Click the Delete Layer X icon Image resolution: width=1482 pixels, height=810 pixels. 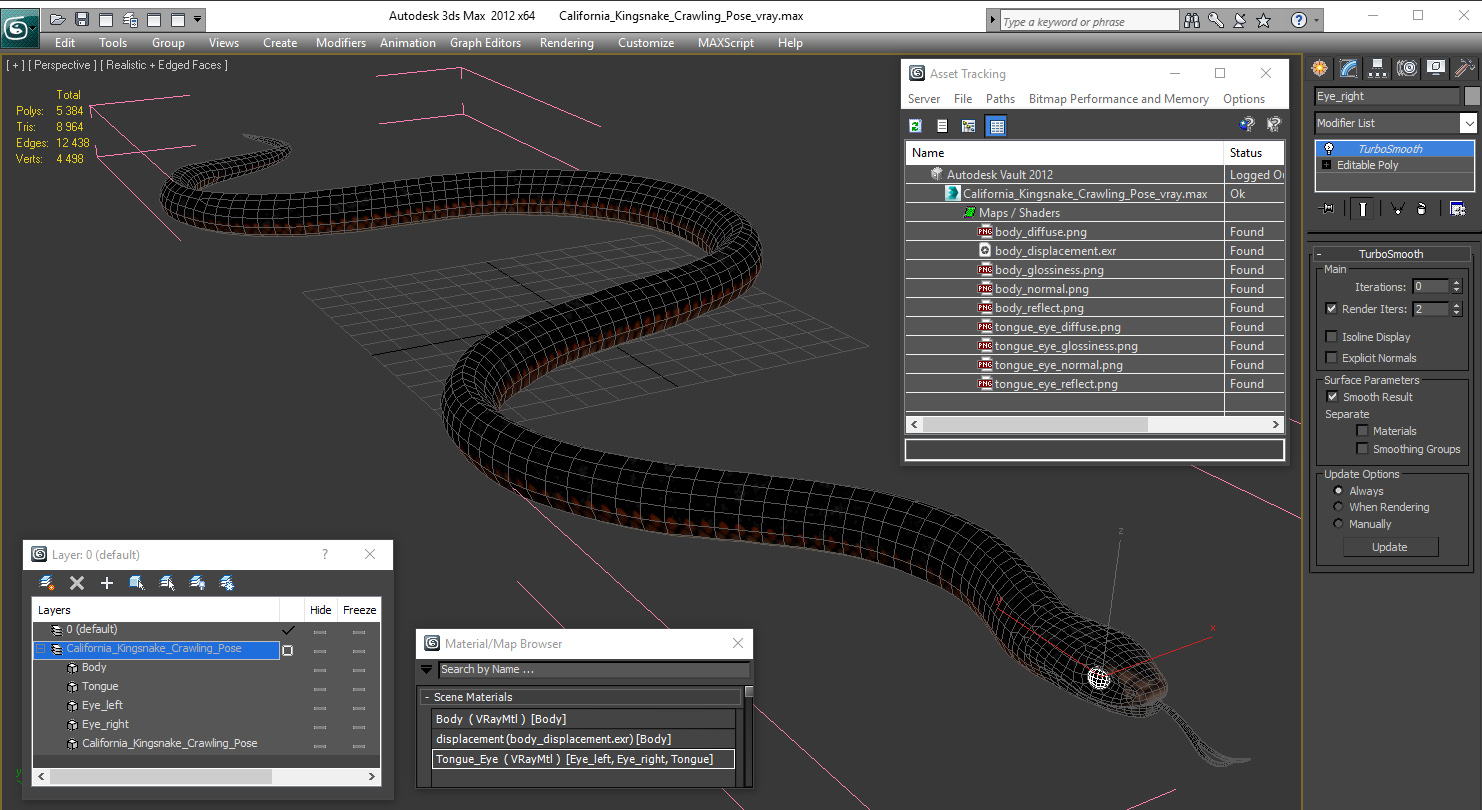pos(77,583)
